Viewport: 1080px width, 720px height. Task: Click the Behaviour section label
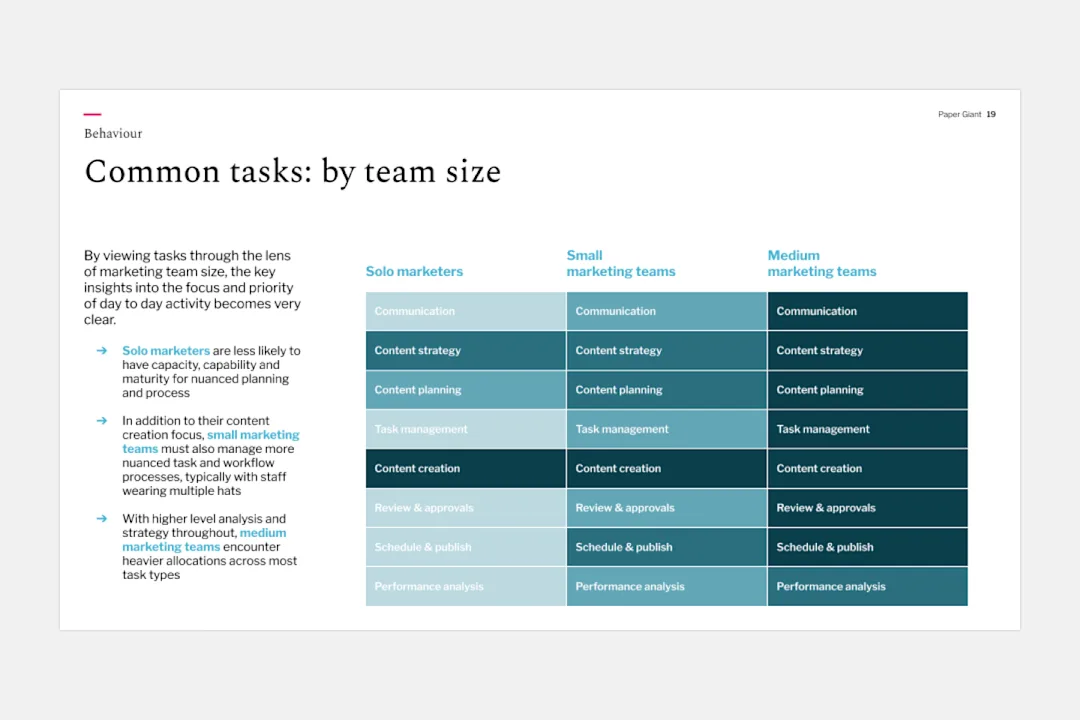pos(113,134)
